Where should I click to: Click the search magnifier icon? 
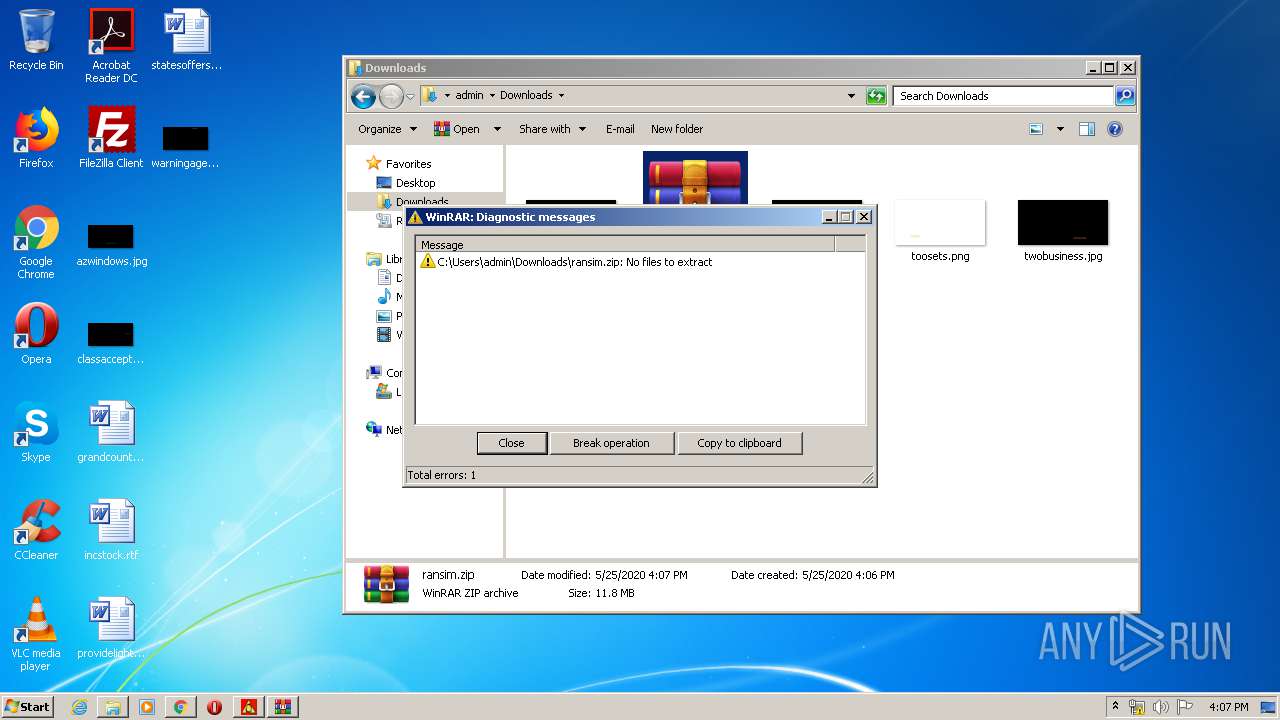coord(1125,96)
